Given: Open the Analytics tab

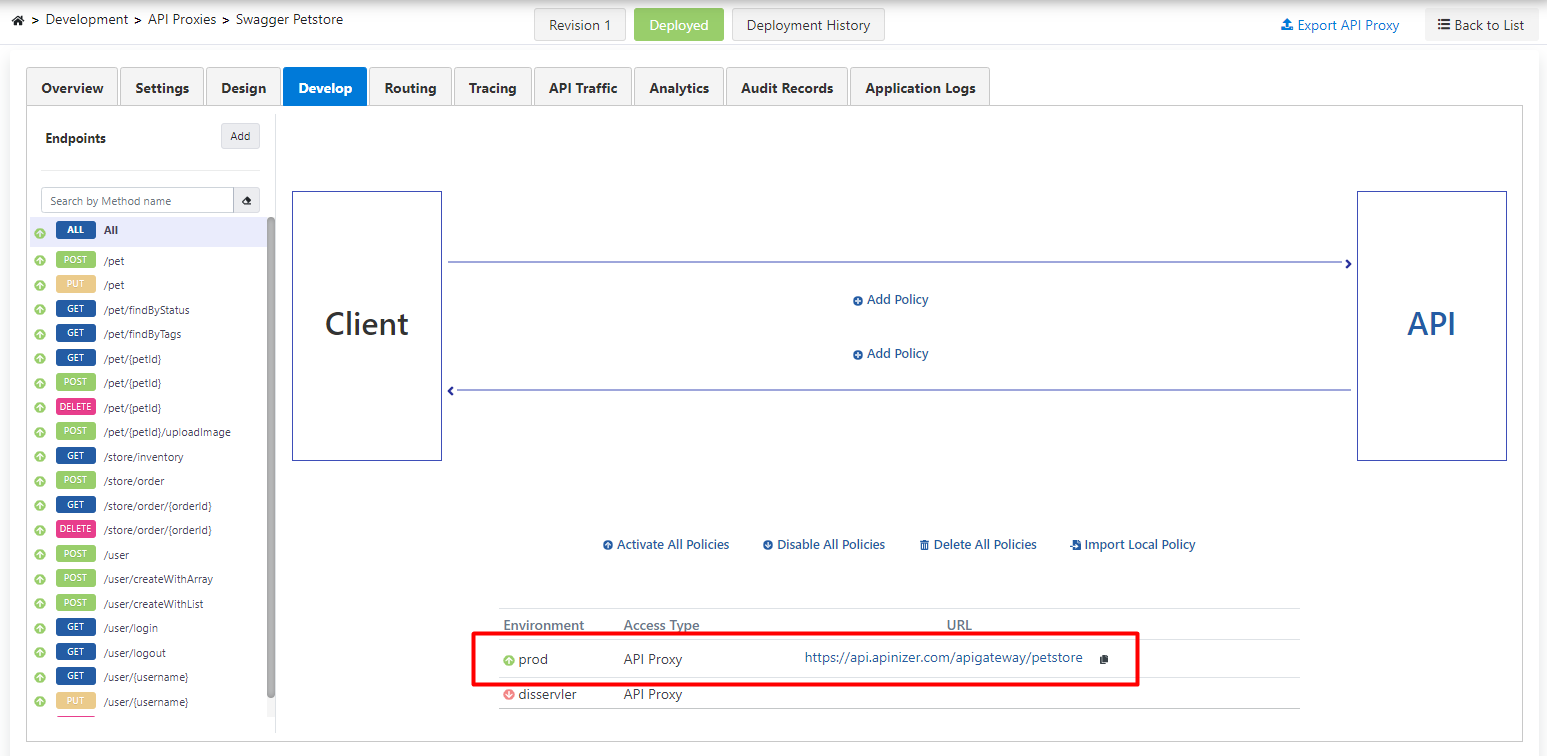Looking at the screenshot, I should (x=678, y=88).
